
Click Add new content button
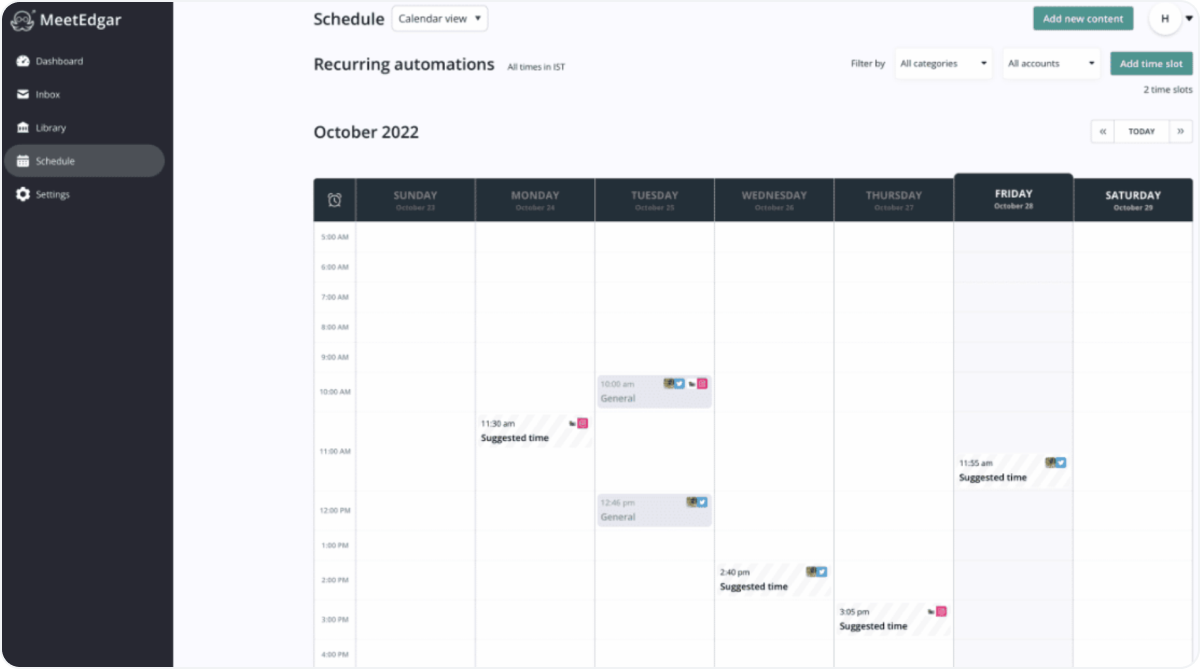pyautogui.click(x=1083, y=19)
